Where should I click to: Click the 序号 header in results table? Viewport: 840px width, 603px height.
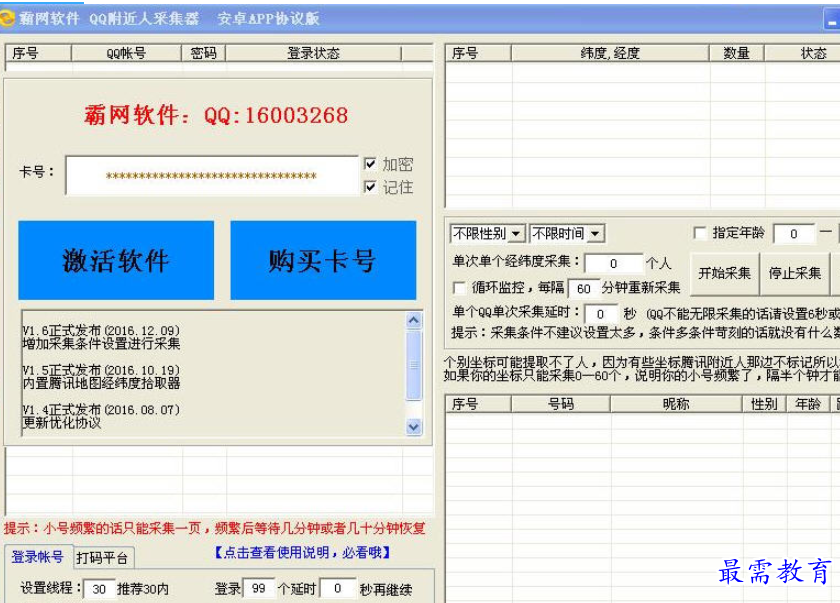[x=478, y=404]
